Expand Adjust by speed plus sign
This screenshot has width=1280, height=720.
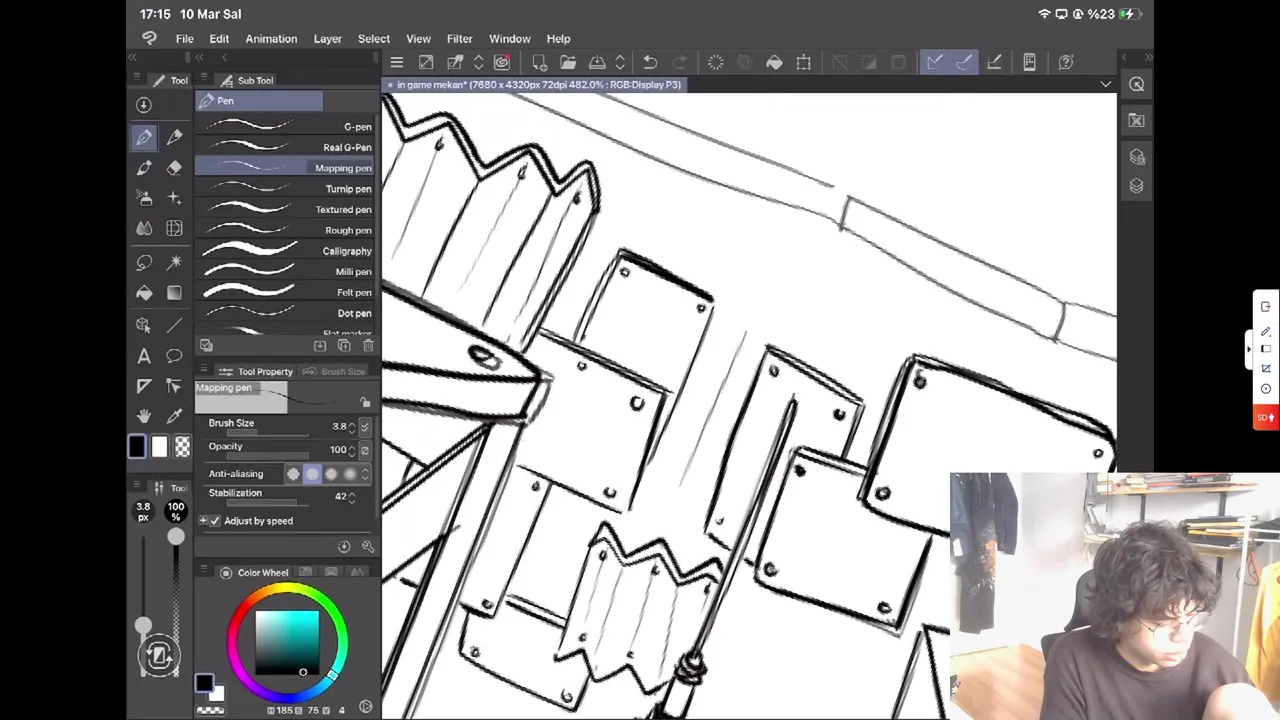point(203,521)
